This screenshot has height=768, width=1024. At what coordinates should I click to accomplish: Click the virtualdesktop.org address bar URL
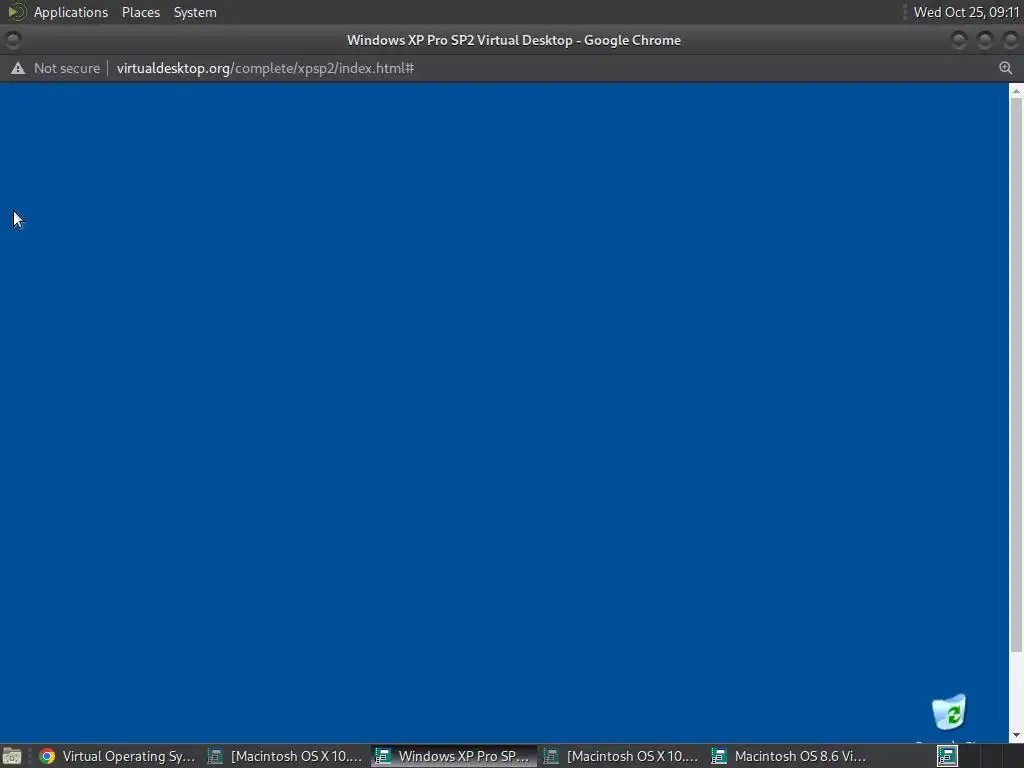pos(265,68)
